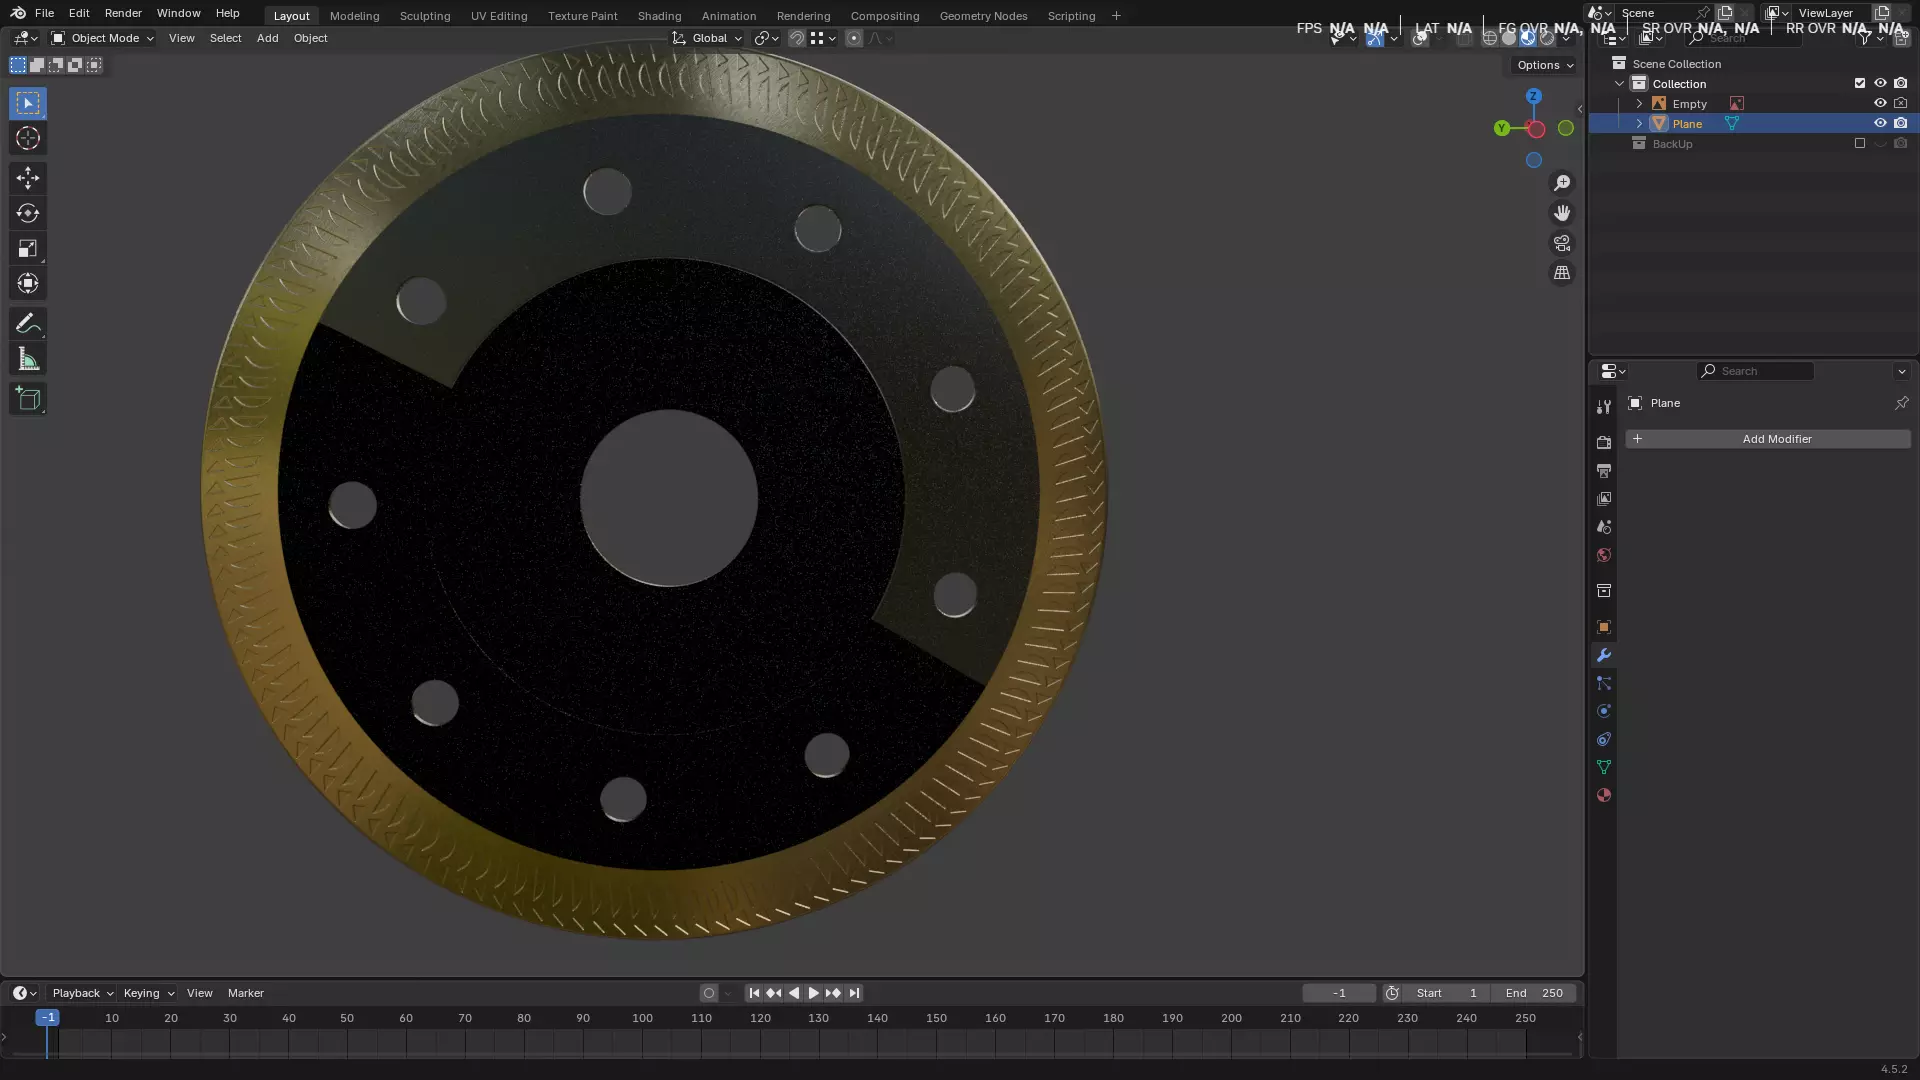Open the File menu

(x=44, y=13)
